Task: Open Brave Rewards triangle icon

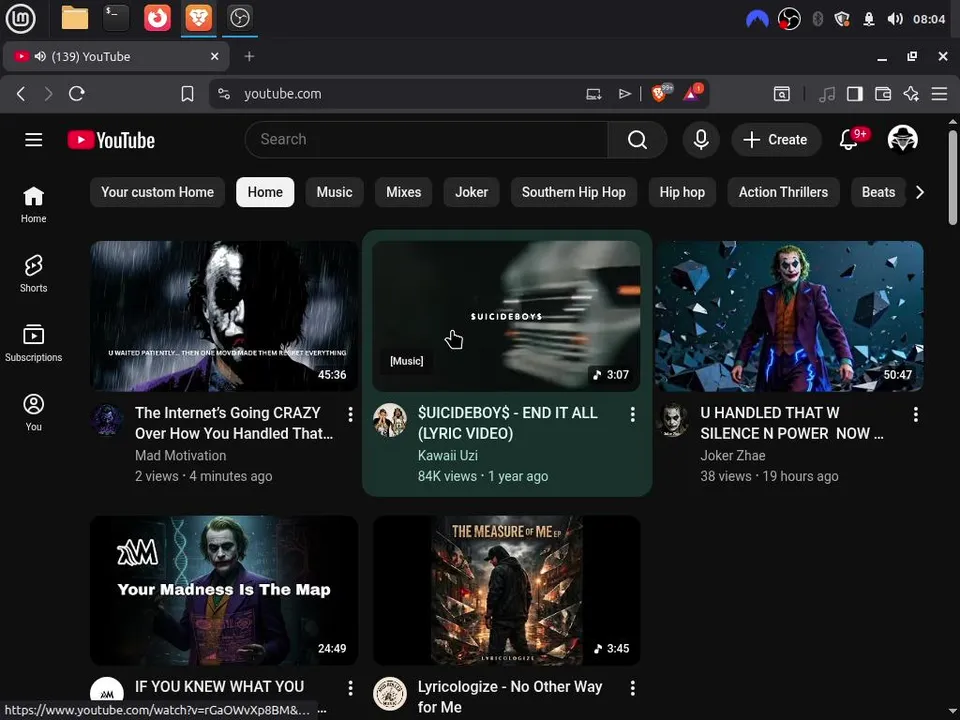Action: [x=691, y=94]
